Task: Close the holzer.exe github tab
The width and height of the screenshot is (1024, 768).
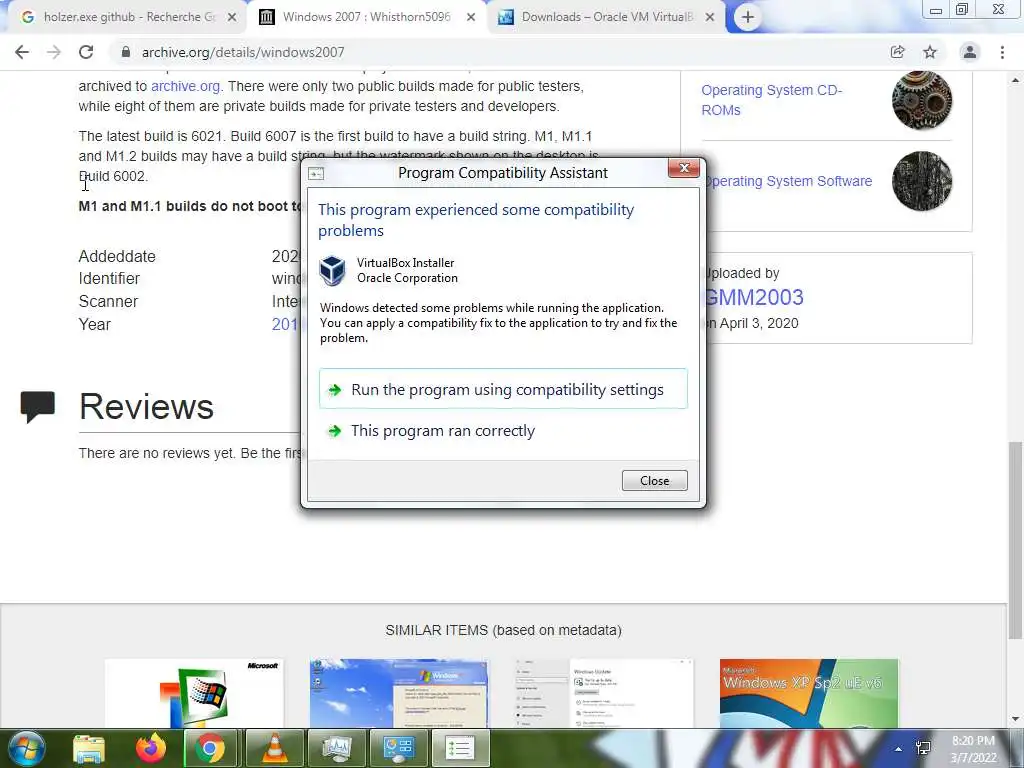Action: (232, 18)
